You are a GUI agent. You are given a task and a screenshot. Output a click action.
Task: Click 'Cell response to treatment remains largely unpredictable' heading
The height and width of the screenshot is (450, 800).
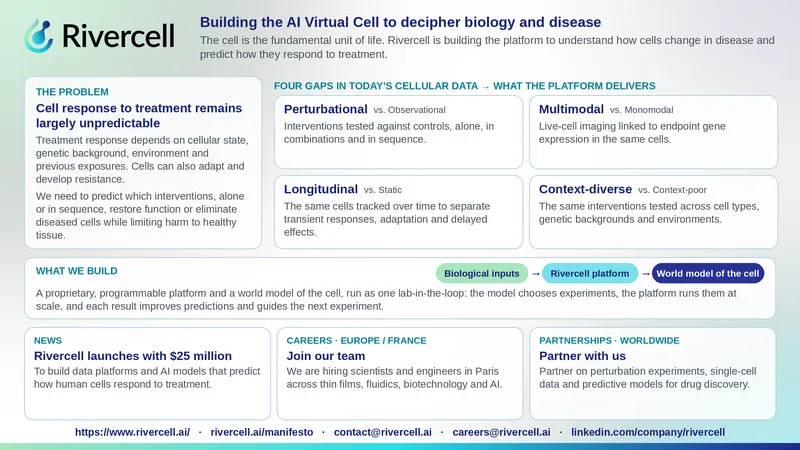139,115
